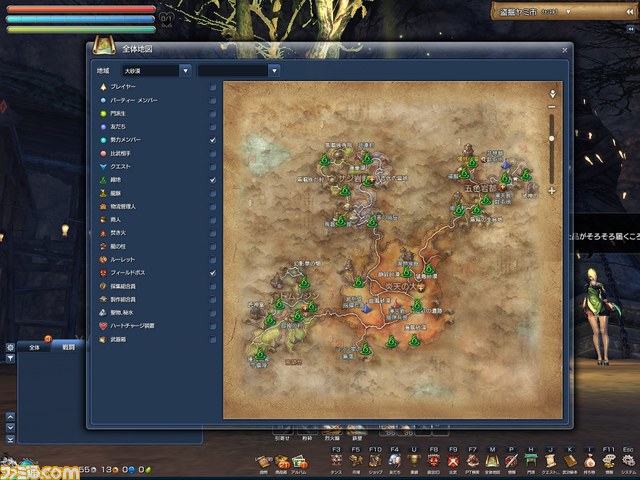Open the F9 crossed swords duel icon
The width and height of the screenshot is (640, 480).
point(453,462)
